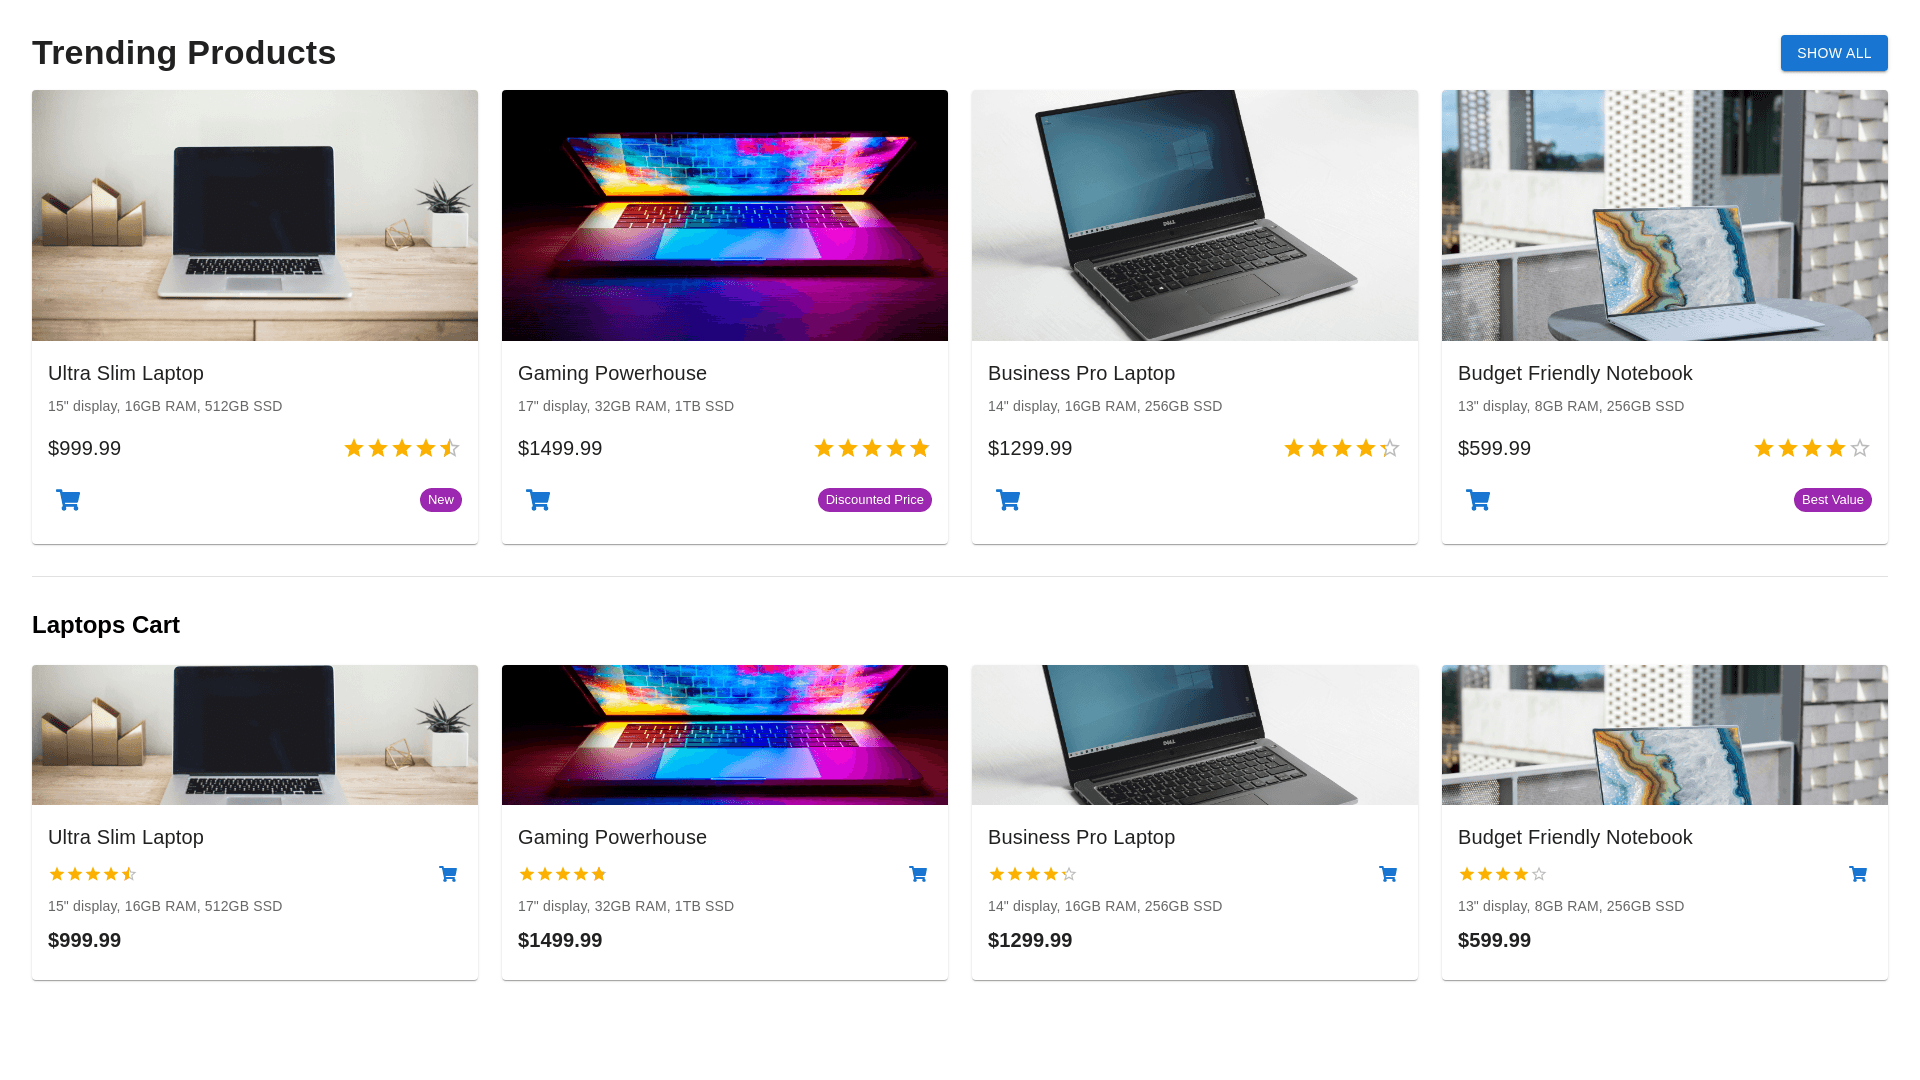This screenshot has height=1080, width=1920.
Task: Add trending Budget Friendly Notebook to cart
Action: tap(1478, 500)
